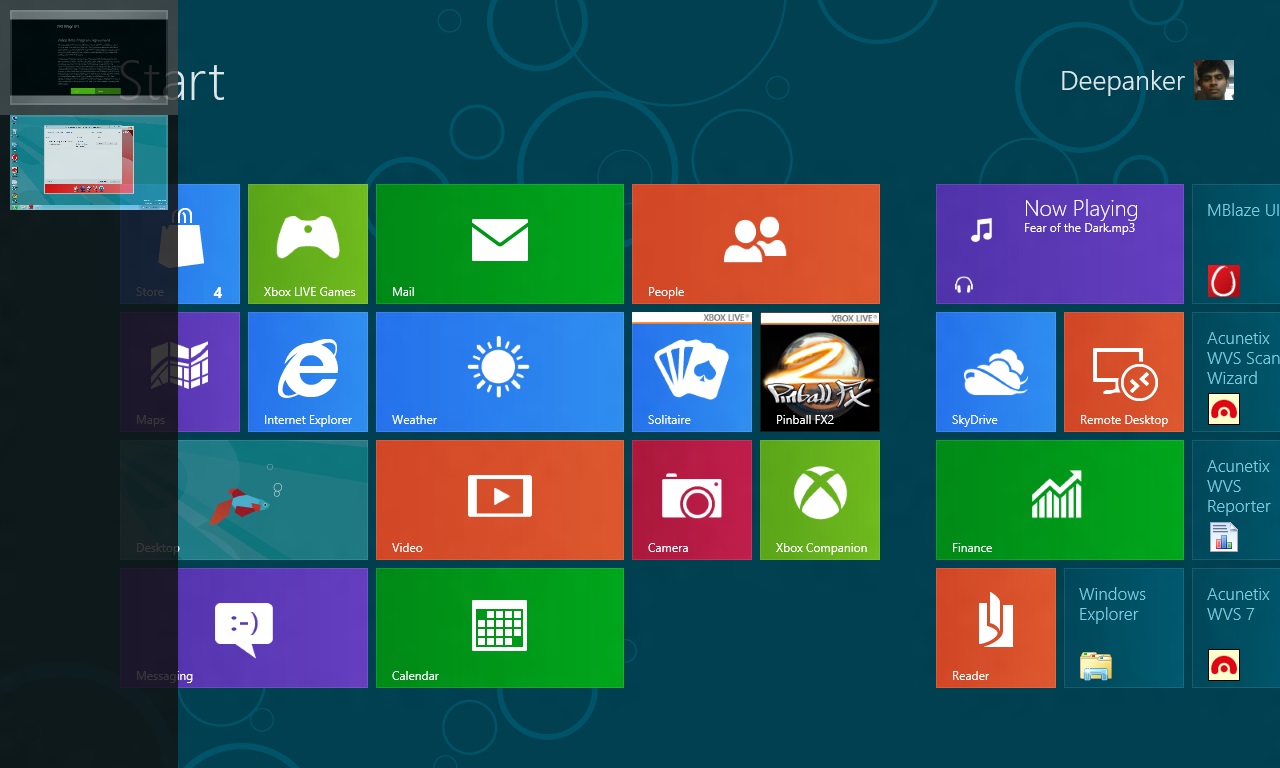Open the Reader app tile

(996, 628)
